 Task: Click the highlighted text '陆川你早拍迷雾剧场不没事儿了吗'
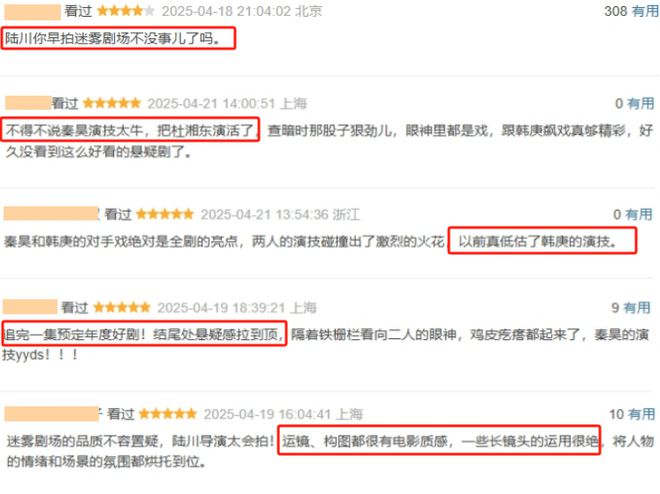113,39
